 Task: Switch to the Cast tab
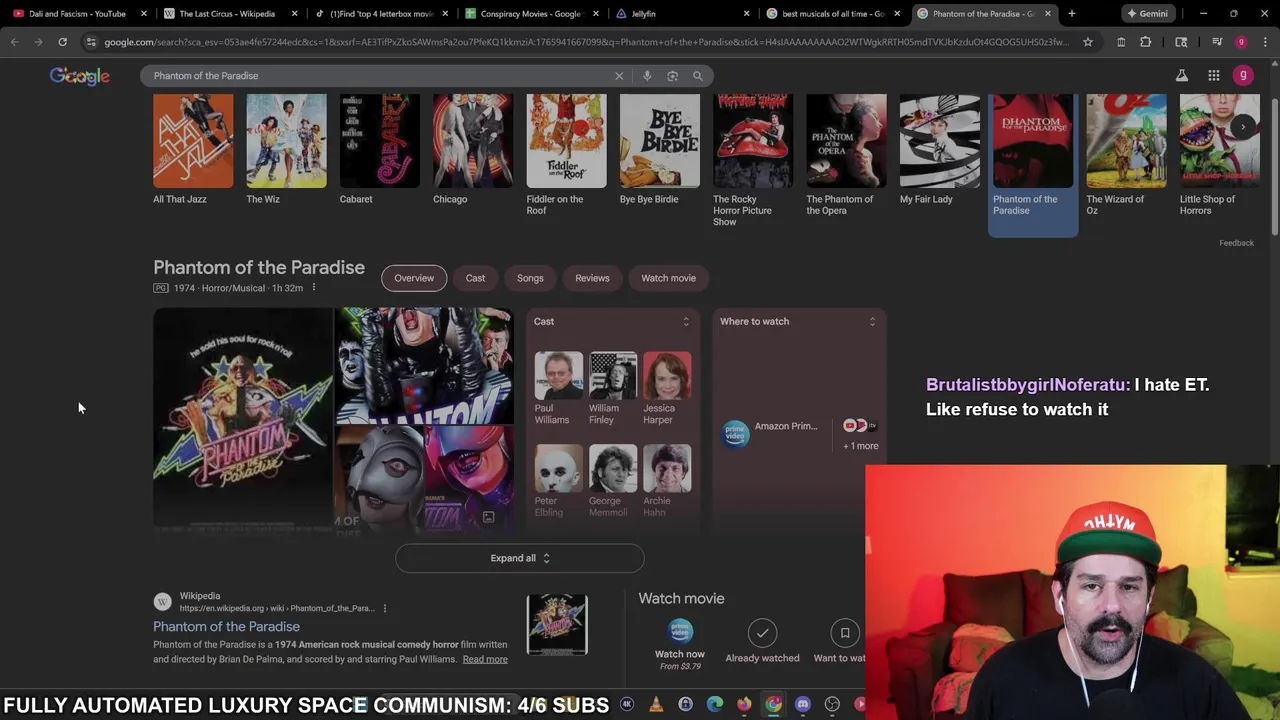click(475, 278)
